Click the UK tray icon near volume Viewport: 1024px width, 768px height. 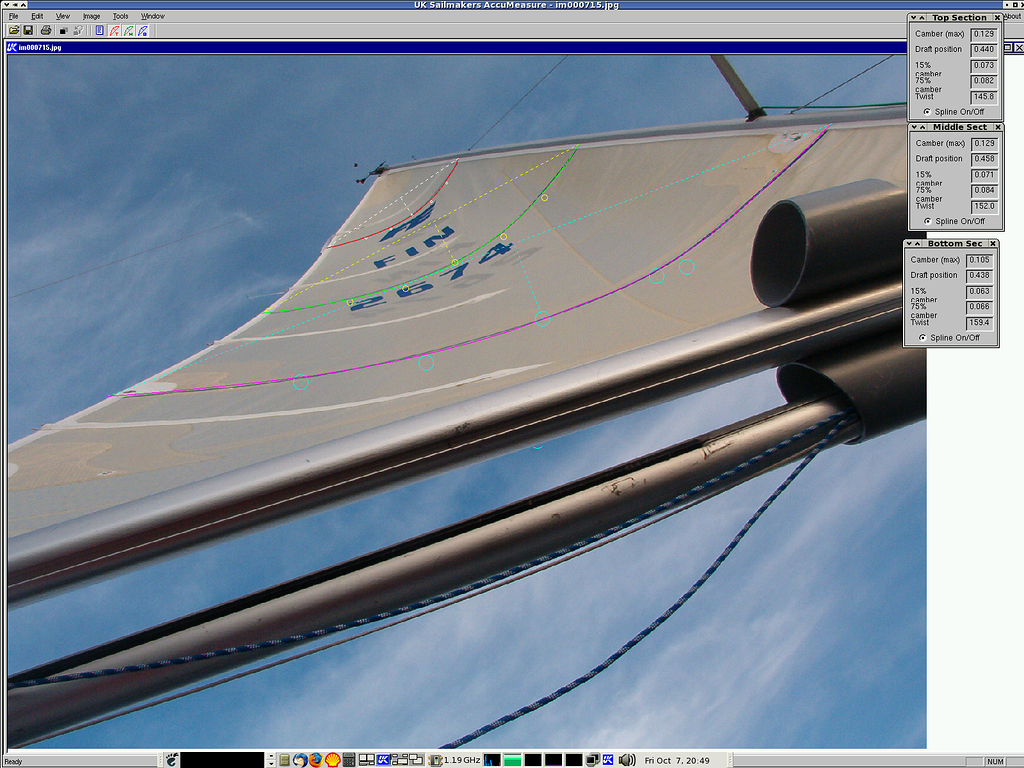click(x=607, y=760)
